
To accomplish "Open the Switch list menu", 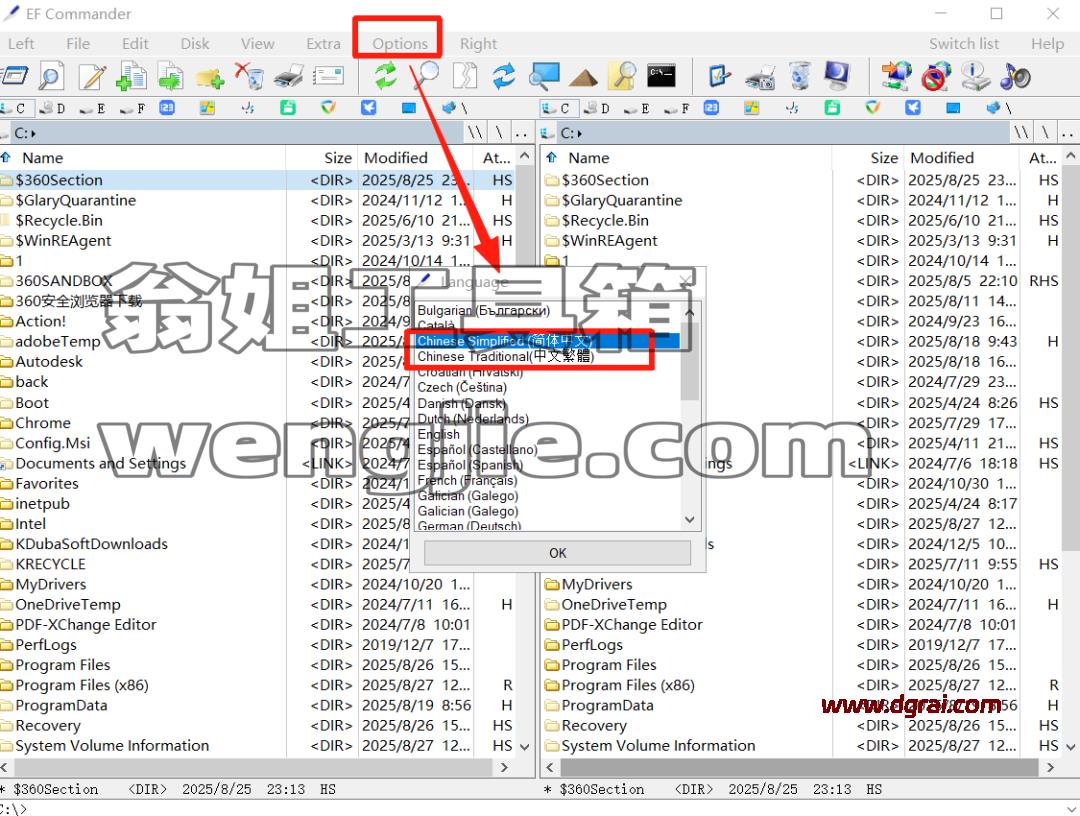I will (964, 43).
